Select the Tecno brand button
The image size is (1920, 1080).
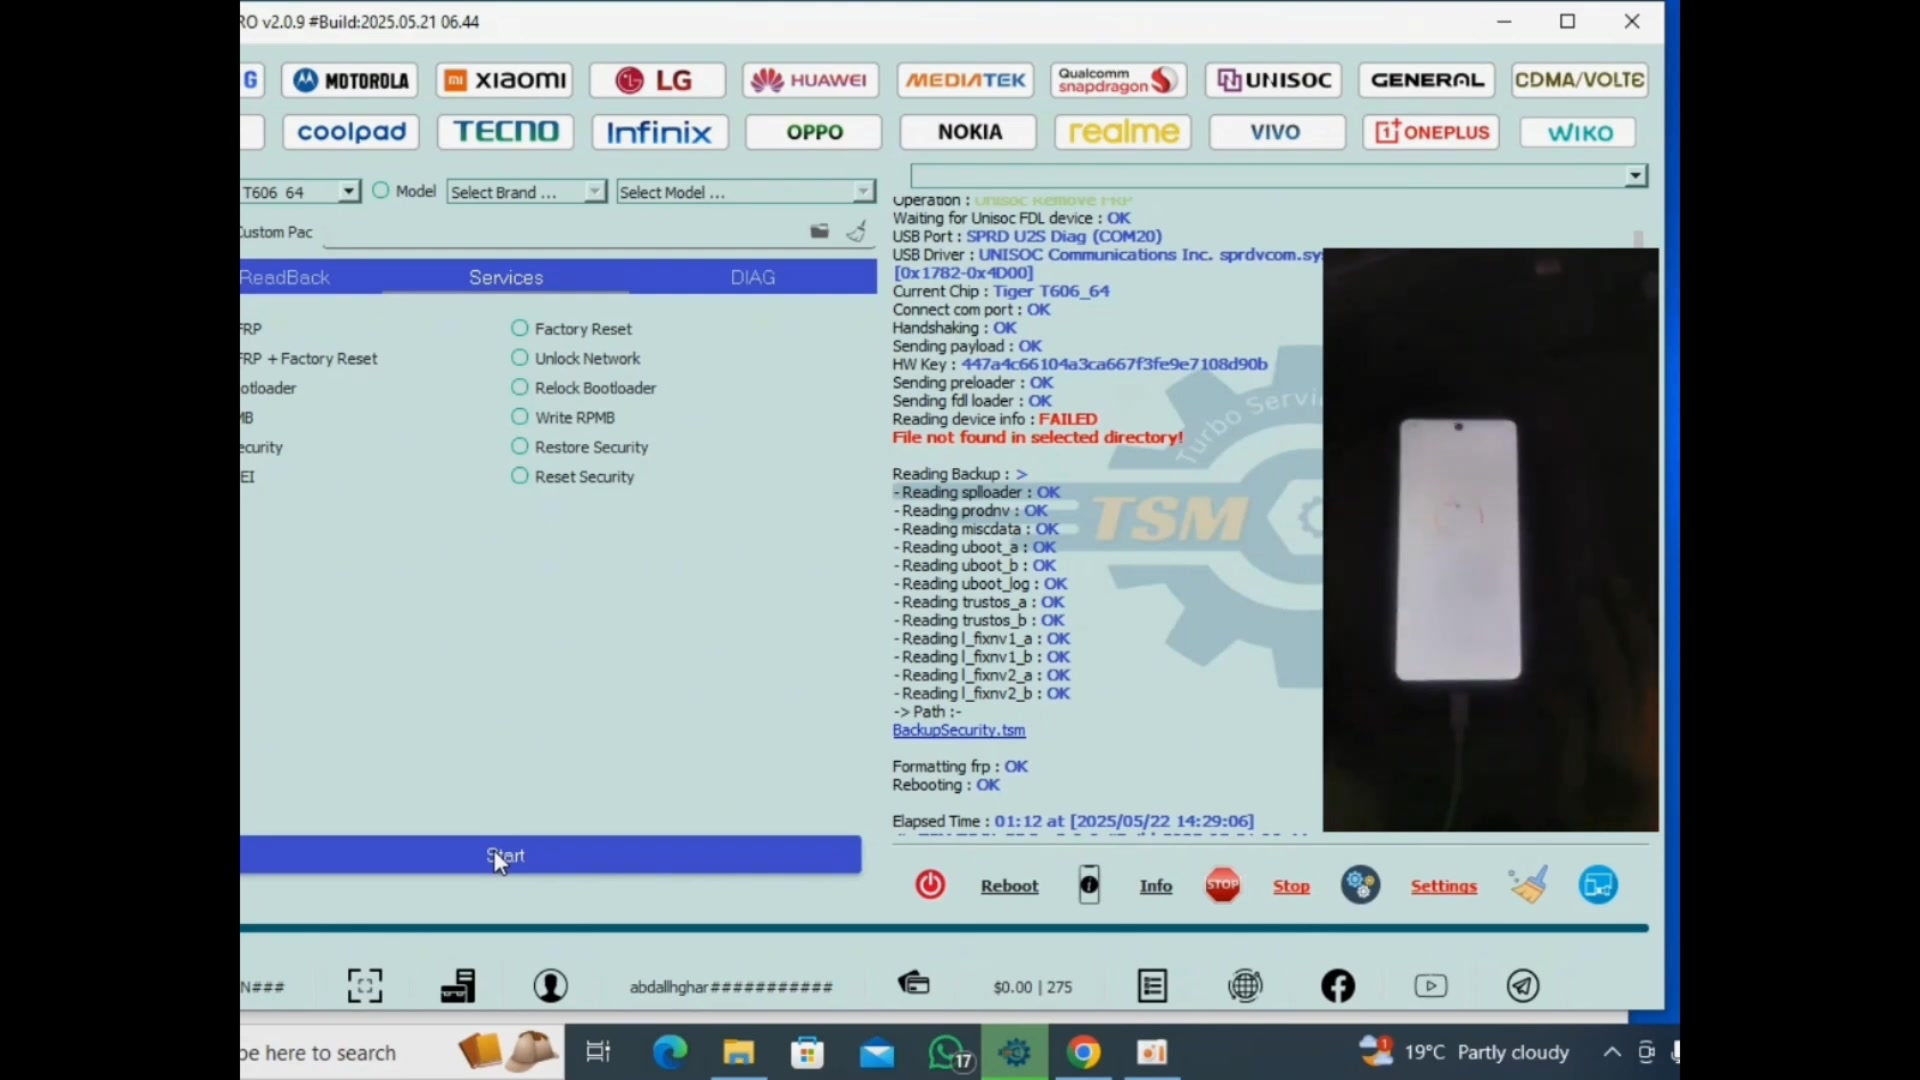click(505, 132)
